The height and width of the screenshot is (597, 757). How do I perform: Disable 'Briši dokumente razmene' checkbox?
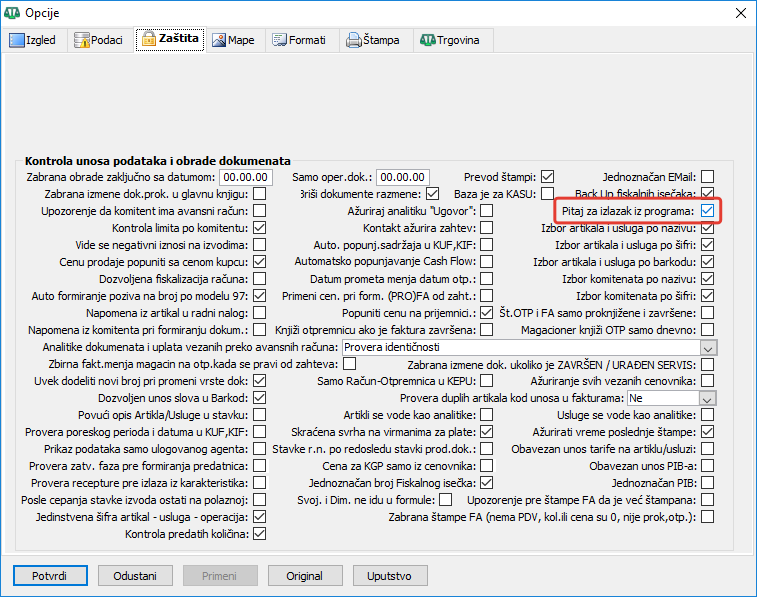coord(432,193)
